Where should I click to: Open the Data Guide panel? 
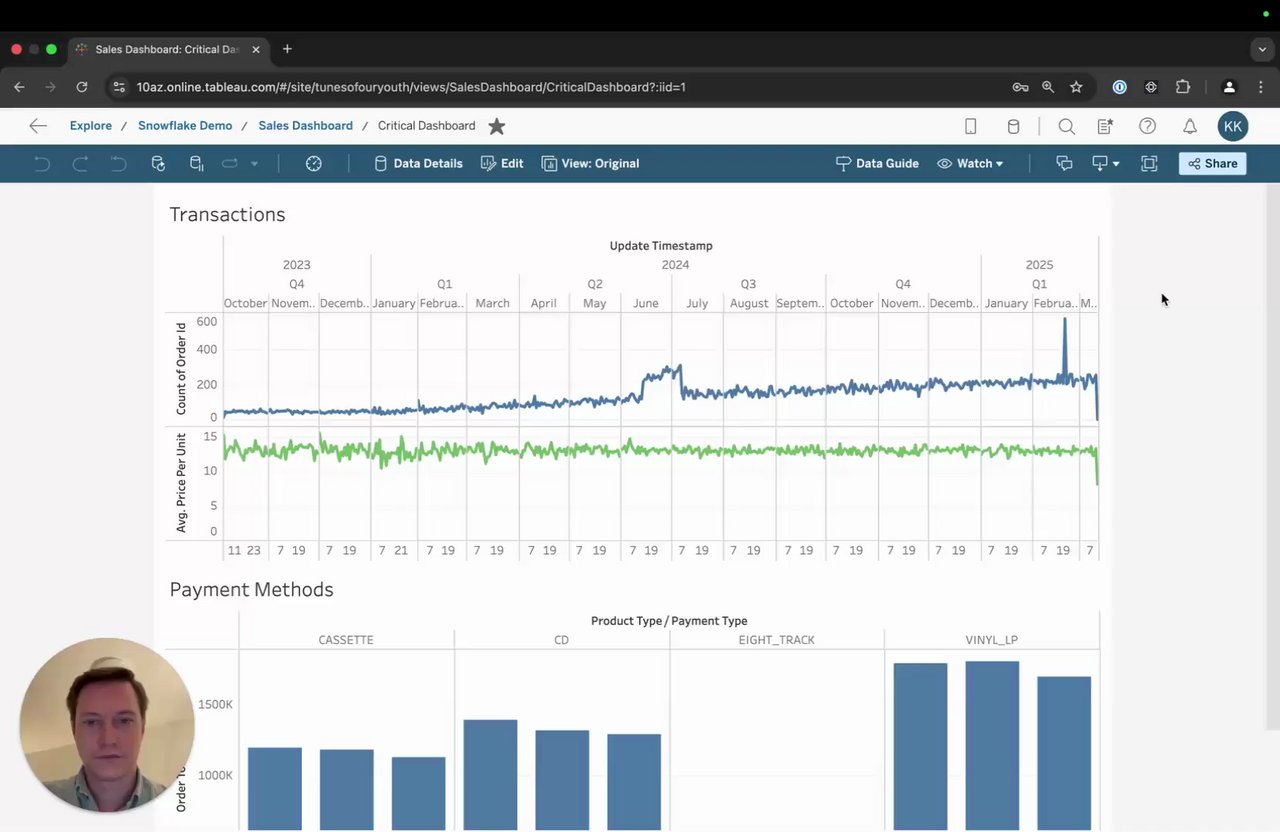[x=877, y=163]
